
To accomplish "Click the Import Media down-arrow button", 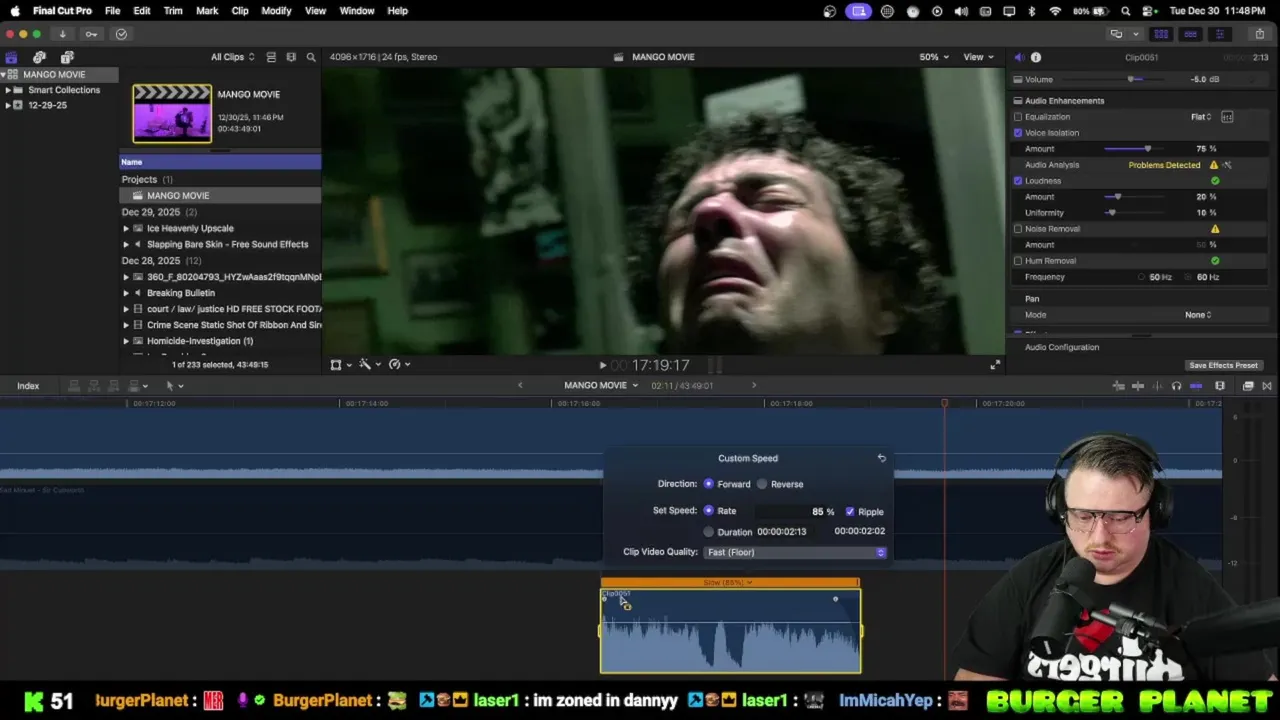I will pos(62,34).
